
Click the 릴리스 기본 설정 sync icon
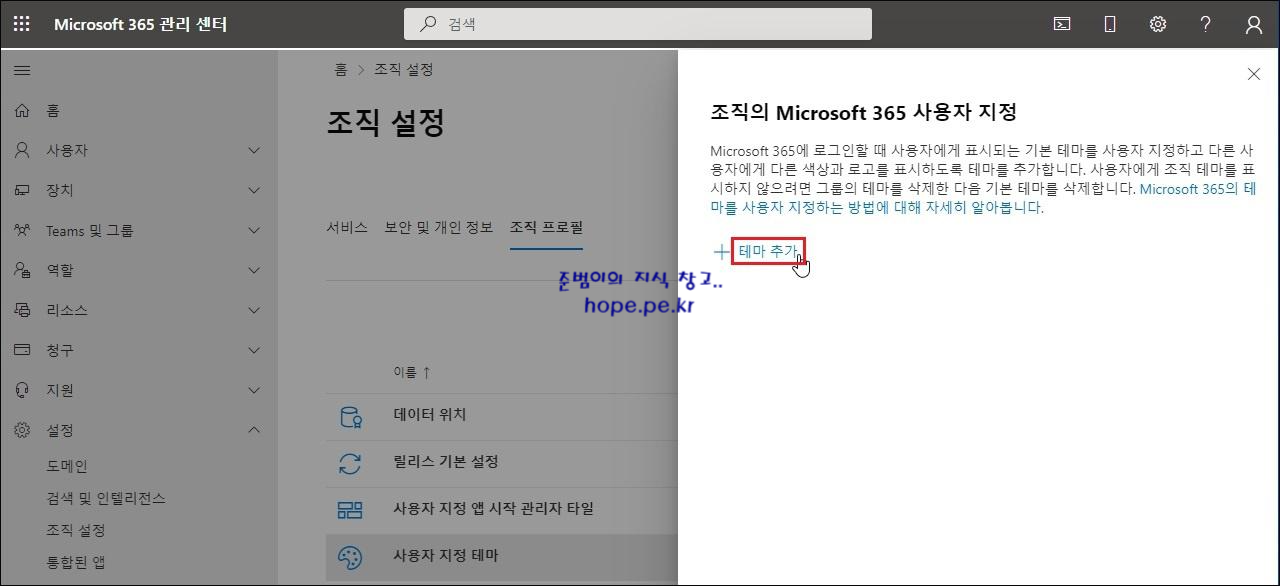click(x=350, y=463)
